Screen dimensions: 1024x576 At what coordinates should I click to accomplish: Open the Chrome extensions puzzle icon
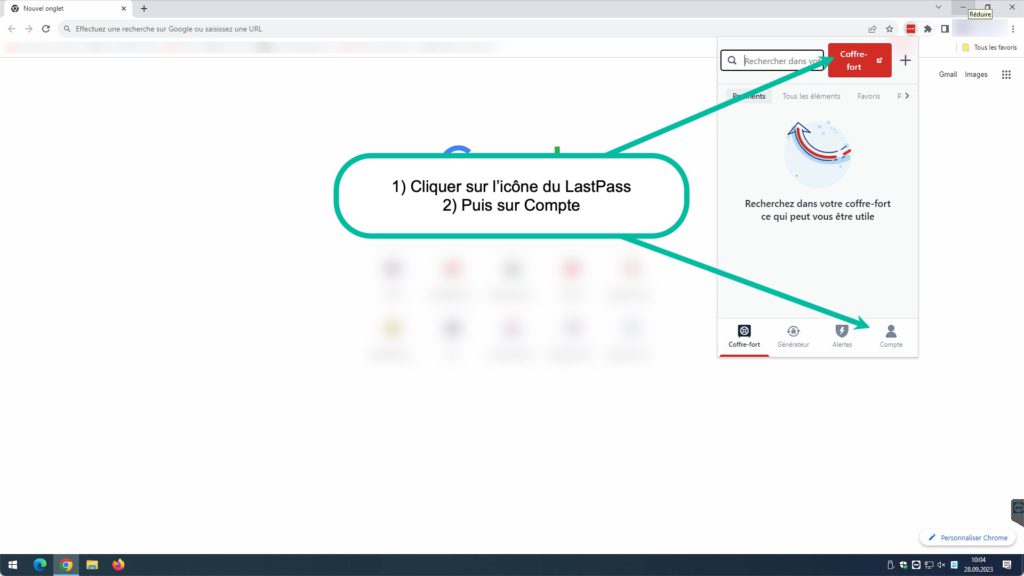[928, 29]
